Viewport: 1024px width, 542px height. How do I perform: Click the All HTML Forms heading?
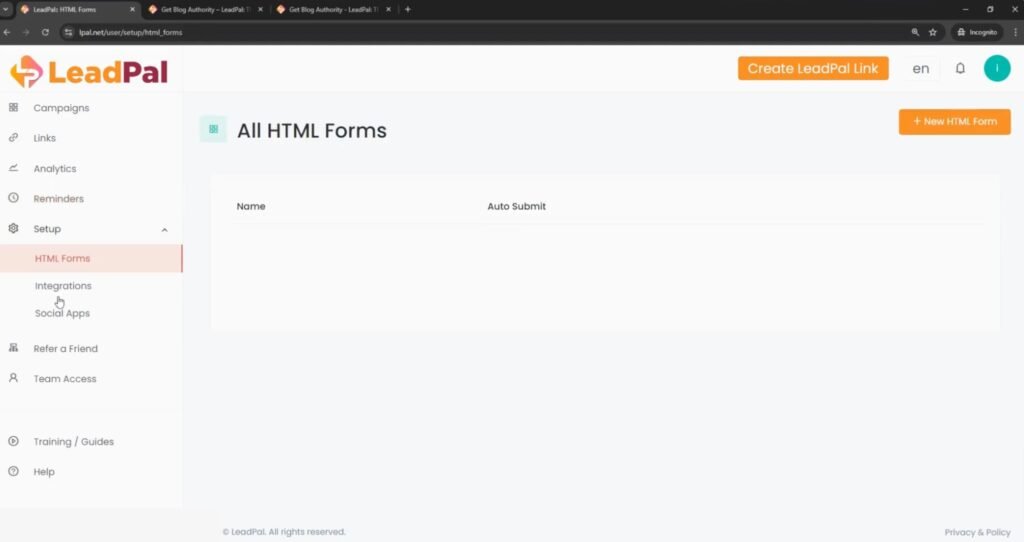[312, 131]
